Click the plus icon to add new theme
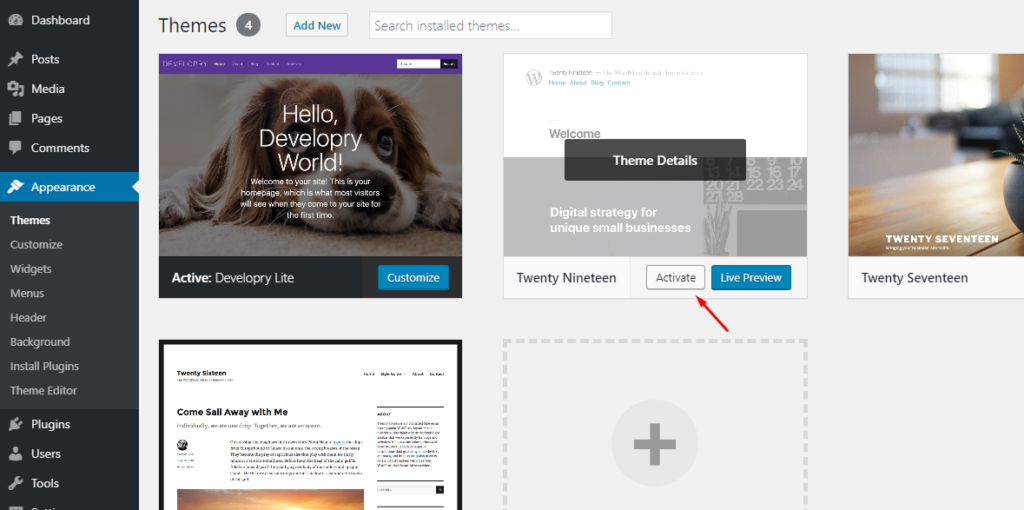The width and height of the screenshot is (1024, 510). pyautogui.click(x=654, y=443)
